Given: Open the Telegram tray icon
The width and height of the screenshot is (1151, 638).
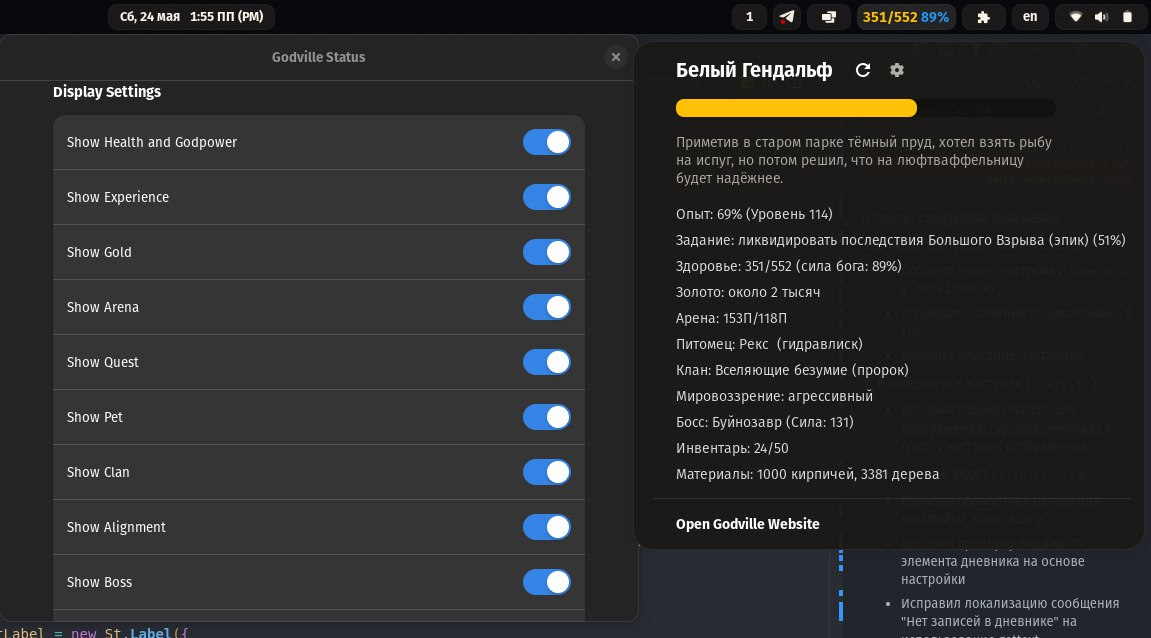Looking at the screenshot, I should pos(787,17).
